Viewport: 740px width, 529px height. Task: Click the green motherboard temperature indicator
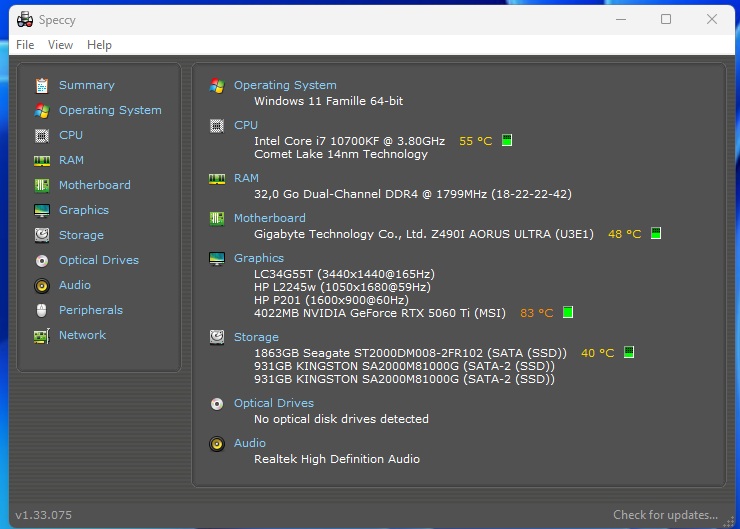tap(656, 233)
